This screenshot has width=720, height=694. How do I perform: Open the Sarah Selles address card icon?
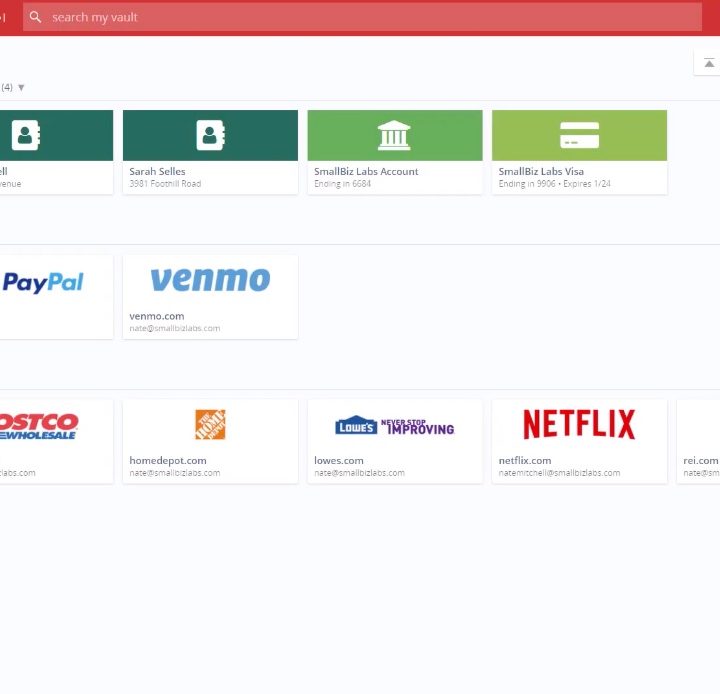(210, 135)
